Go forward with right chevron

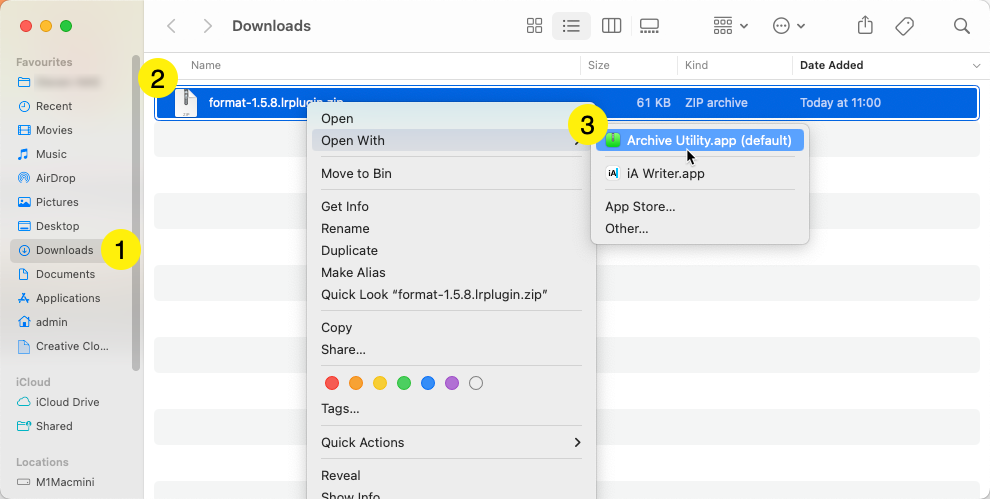pyautogui.click(x=207, y=26)
